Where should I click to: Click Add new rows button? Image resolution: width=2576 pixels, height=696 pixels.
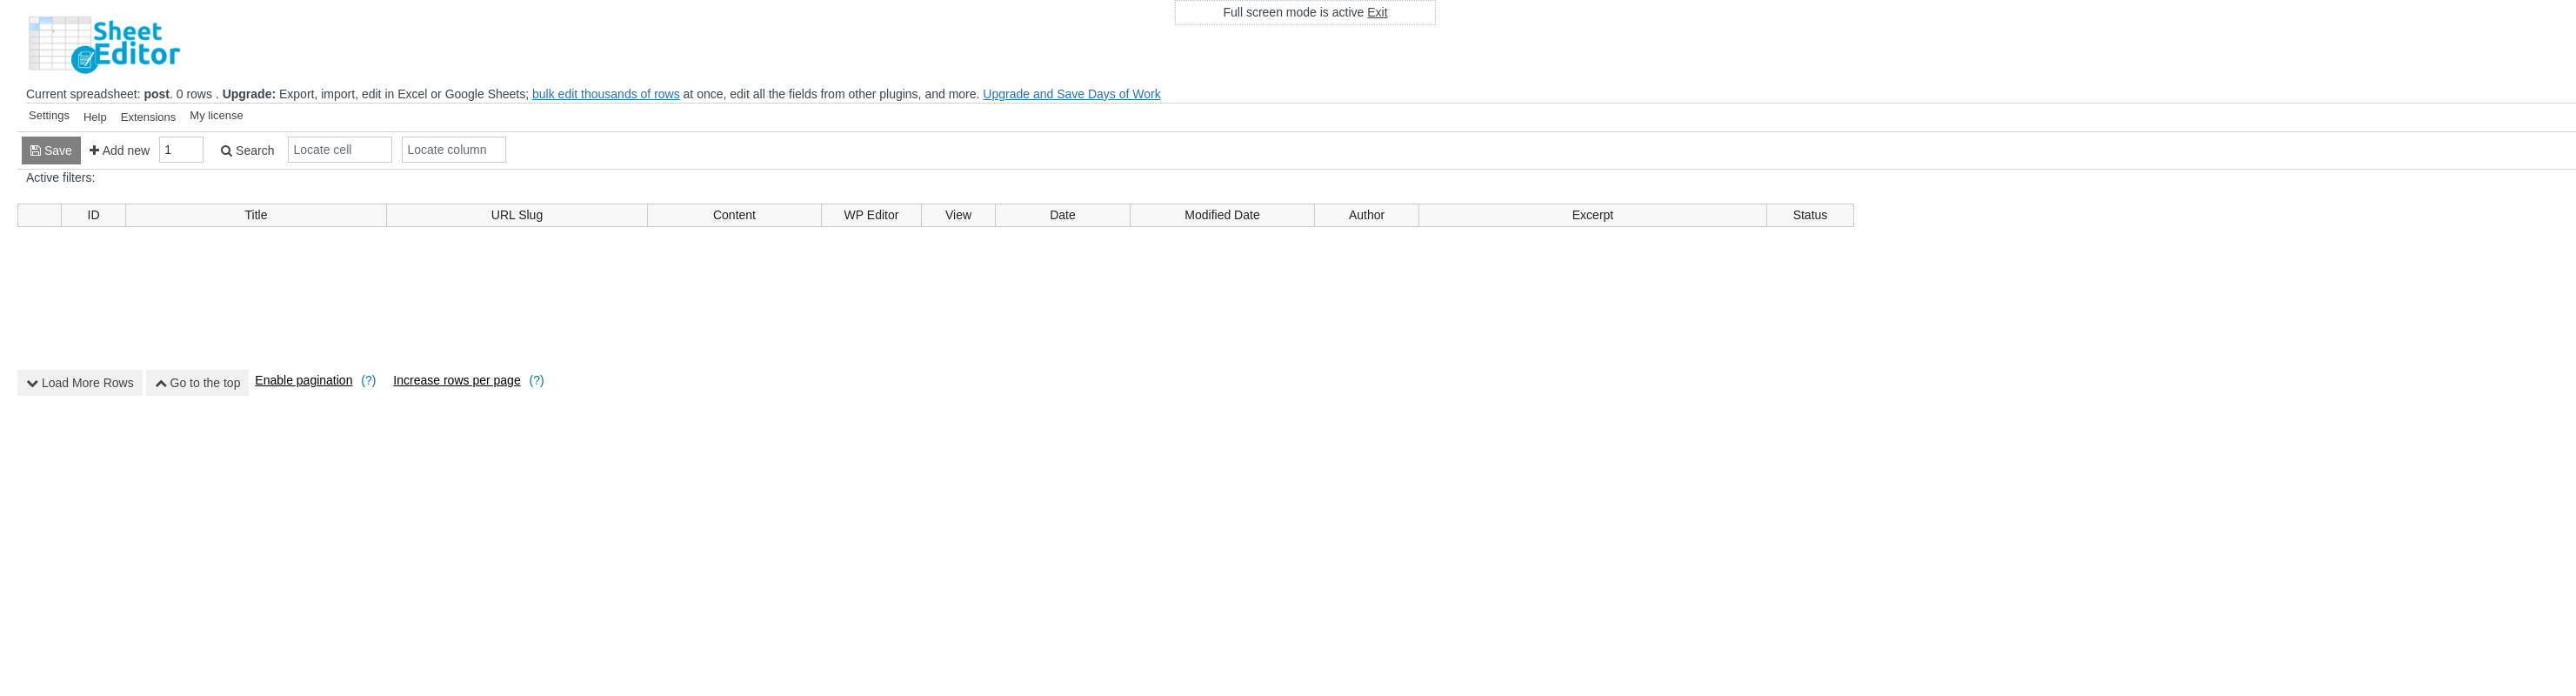[119, 151]
